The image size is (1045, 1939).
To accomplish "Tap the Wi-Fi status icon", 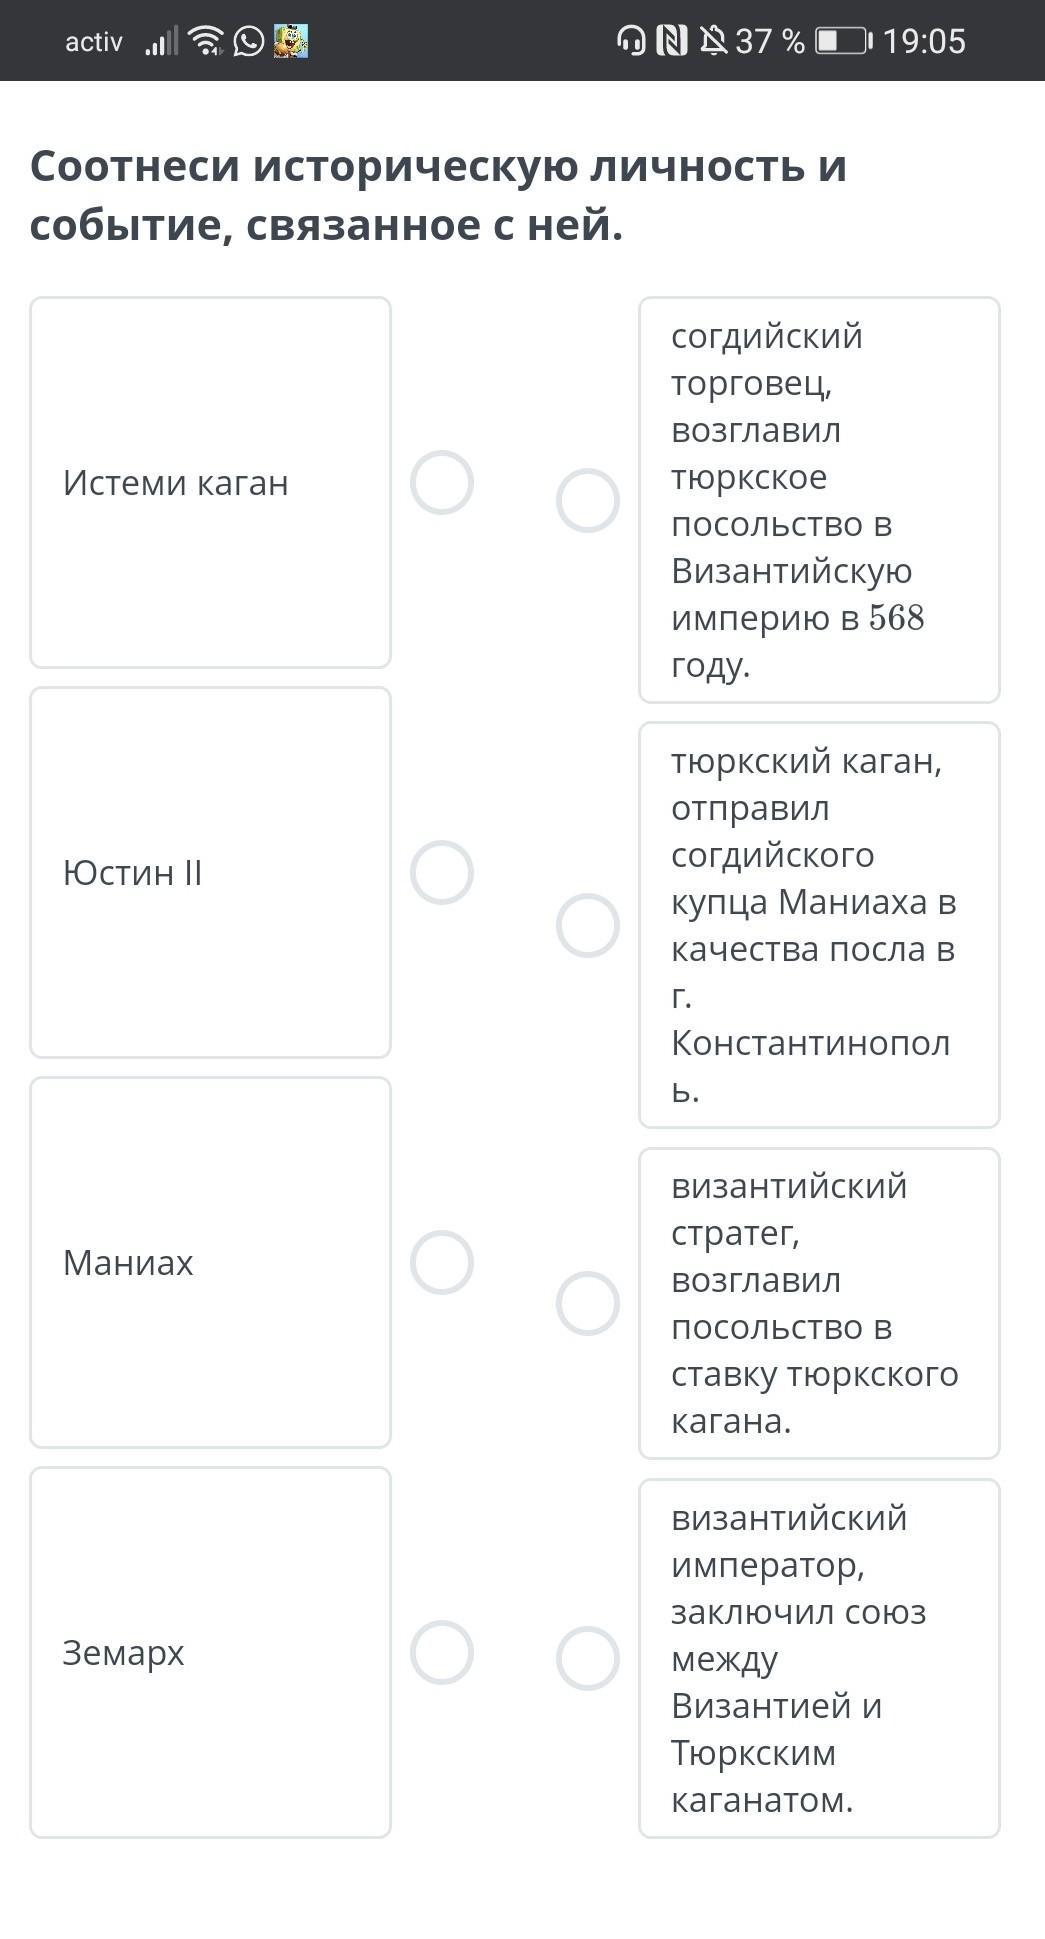I will (206, 41).
